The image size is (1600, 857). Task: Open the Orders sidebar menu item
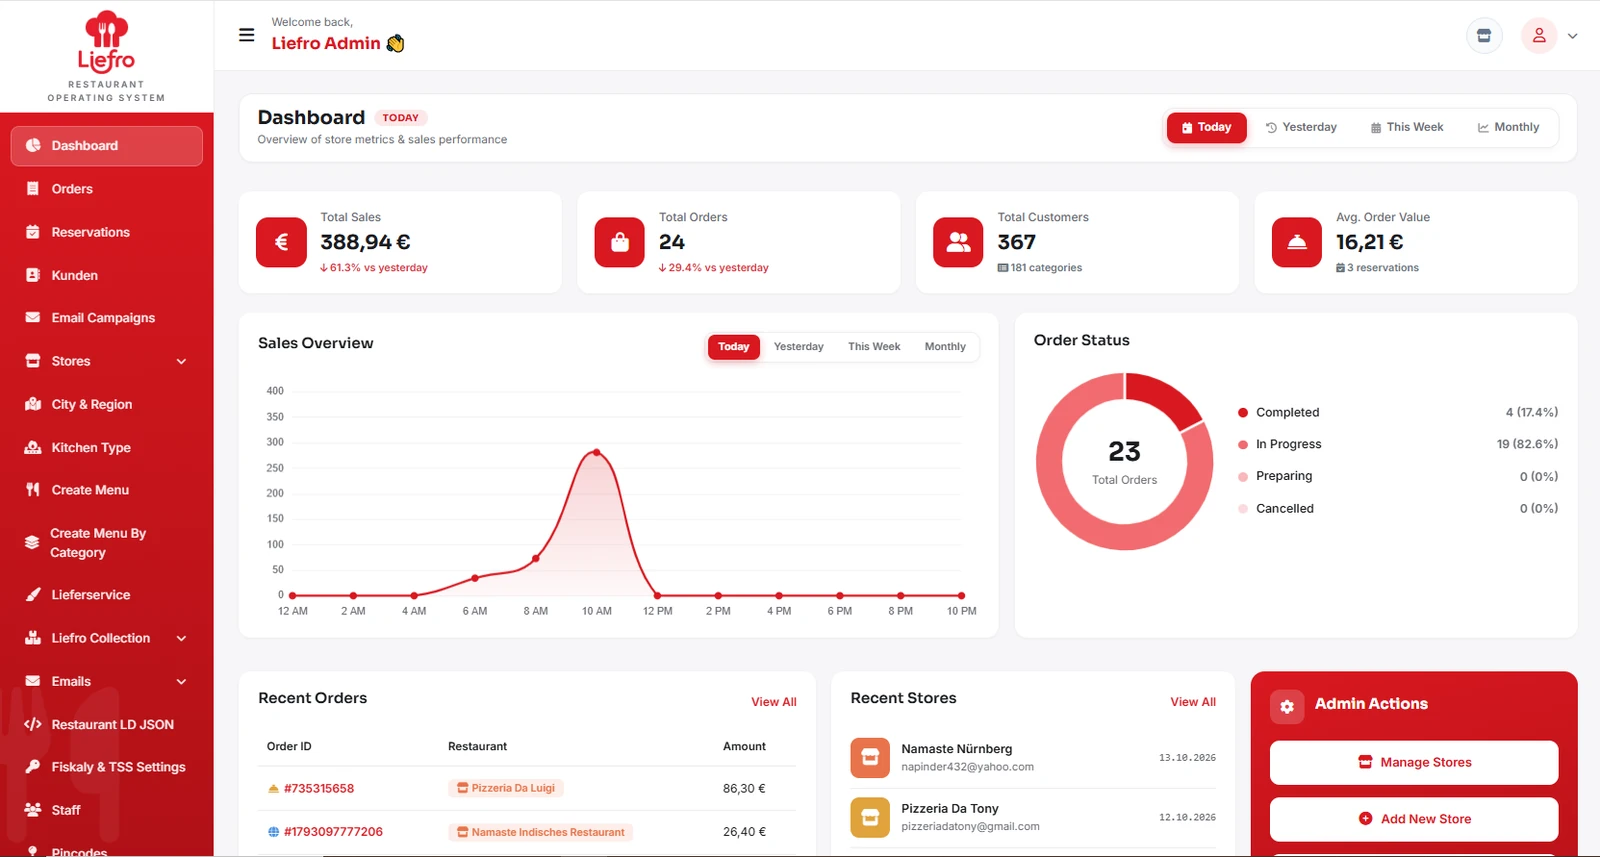click(106, 189)
